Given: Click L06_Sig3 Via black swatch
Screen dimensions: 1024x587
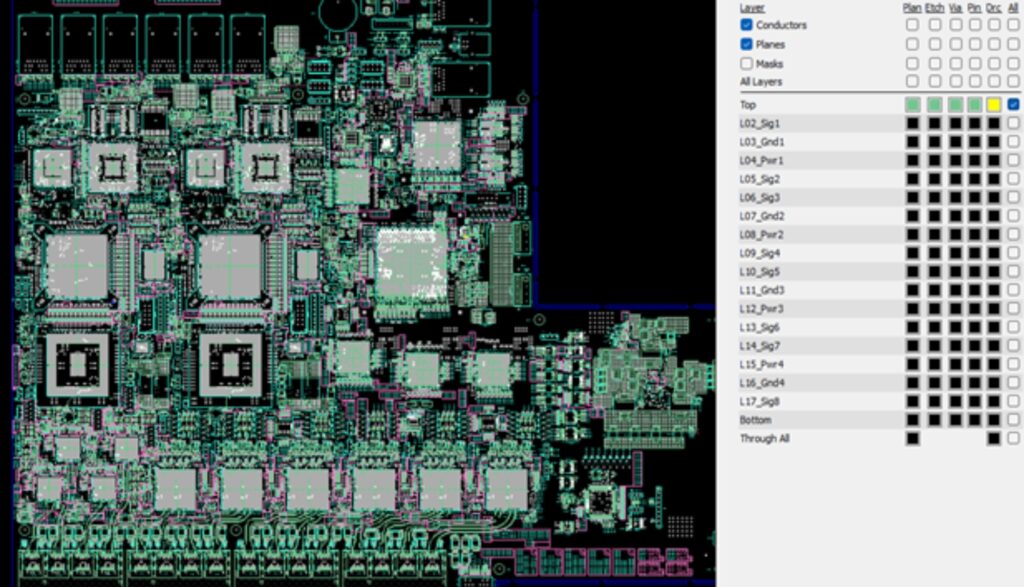Looking at the screenshot, I should [x=956, y=197].
